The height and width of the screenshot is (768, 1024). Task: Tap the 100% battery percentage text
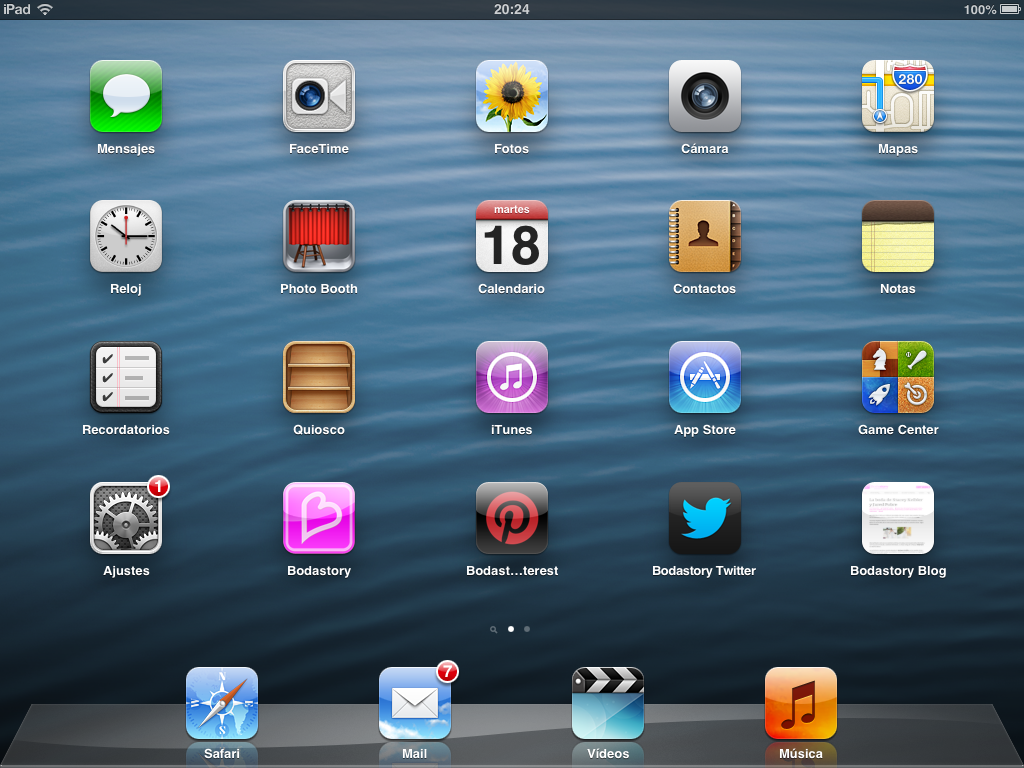(x=980, y=10)
